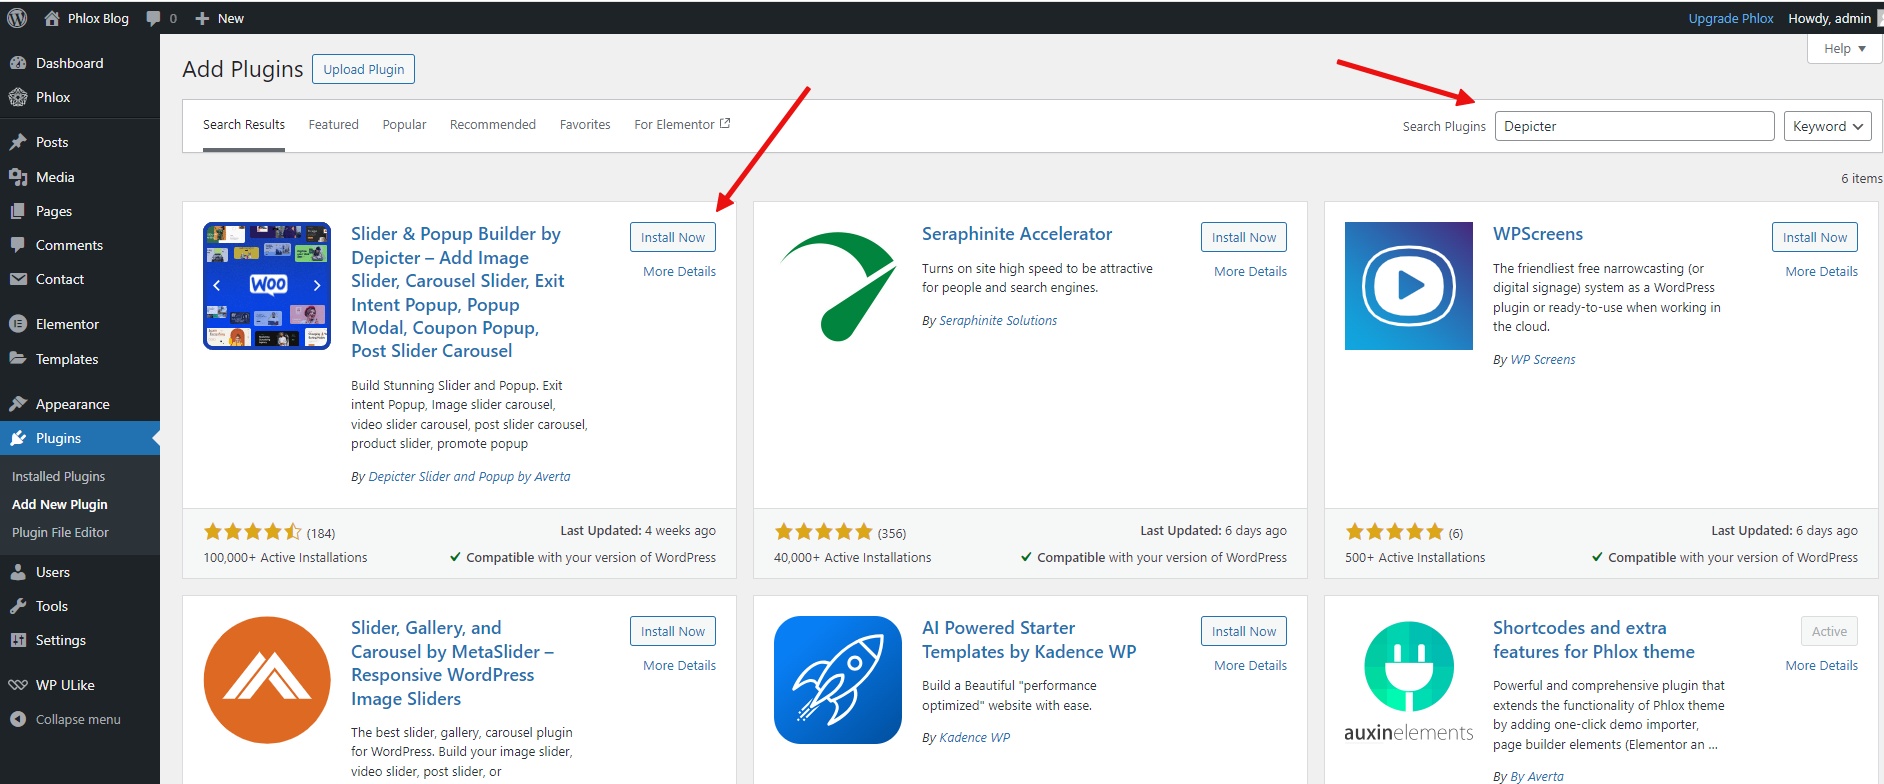The width and height of the screenshot is (1884, 784).
Task: Open the Howdy, admin account menu
Action: click(x=1829, y=18)
